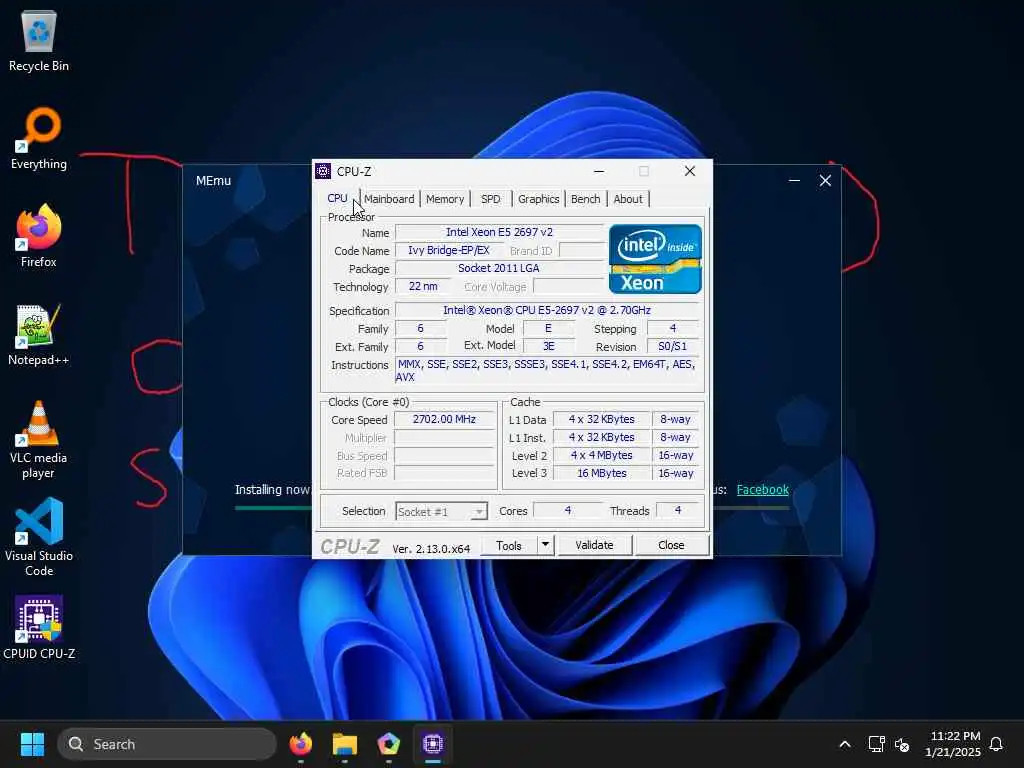Click the MEmu installer taskbar icon
The width and height of the screenshot is (1024, 768).
[389, 744]
